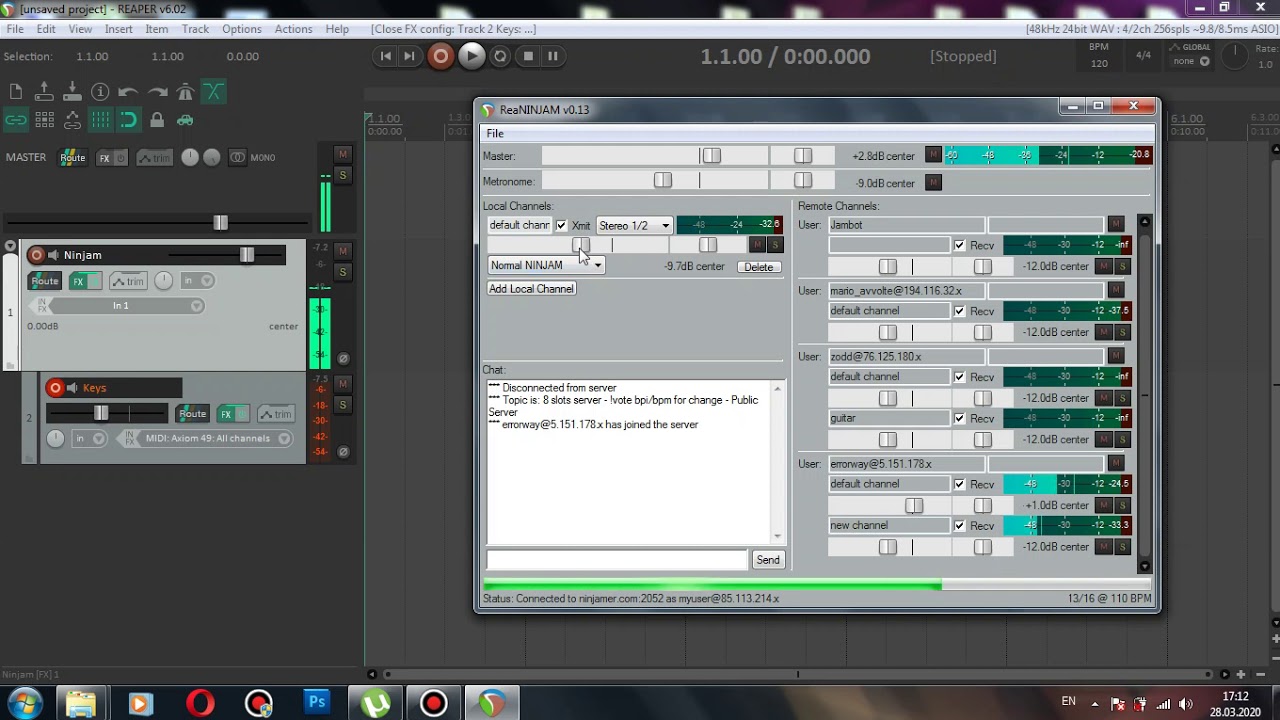
Task: Go to project start in transport
Action: click(385, 56)
